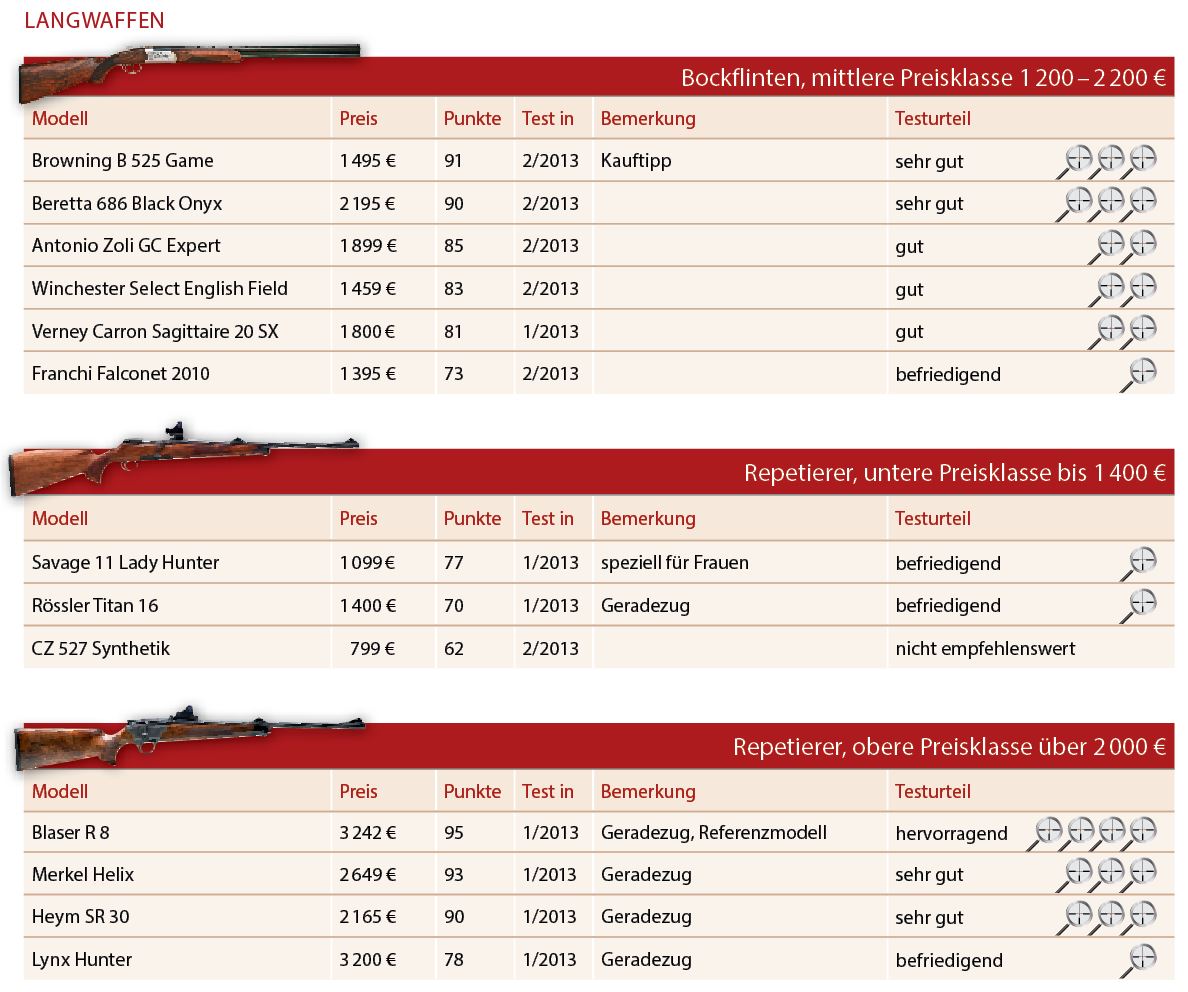Select the Verney Carron Sagittaire 20 SX entry

coord(155,331)
